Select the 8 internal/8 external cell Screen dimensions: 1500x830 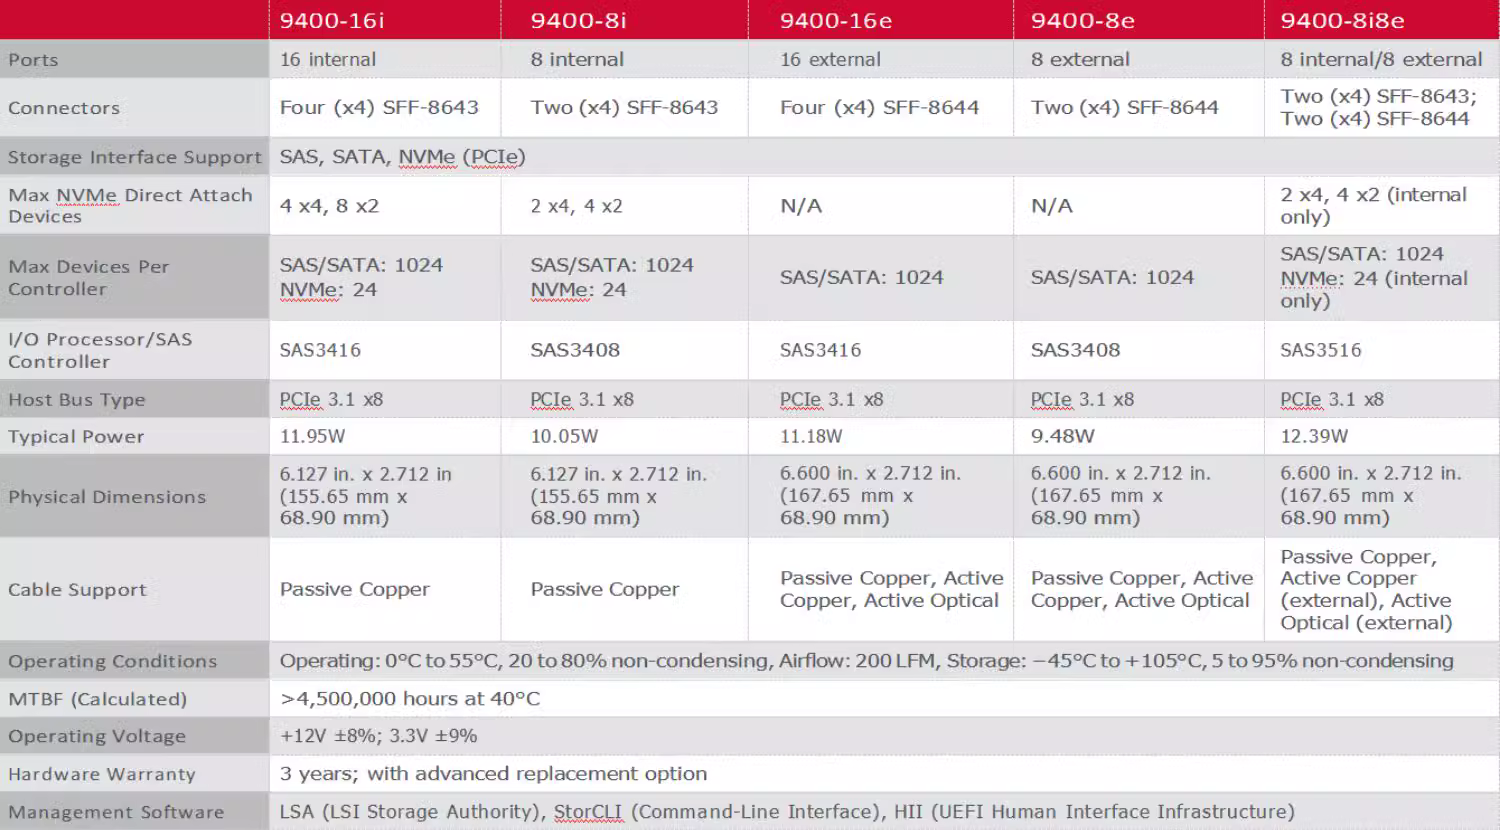[1381, 60]
